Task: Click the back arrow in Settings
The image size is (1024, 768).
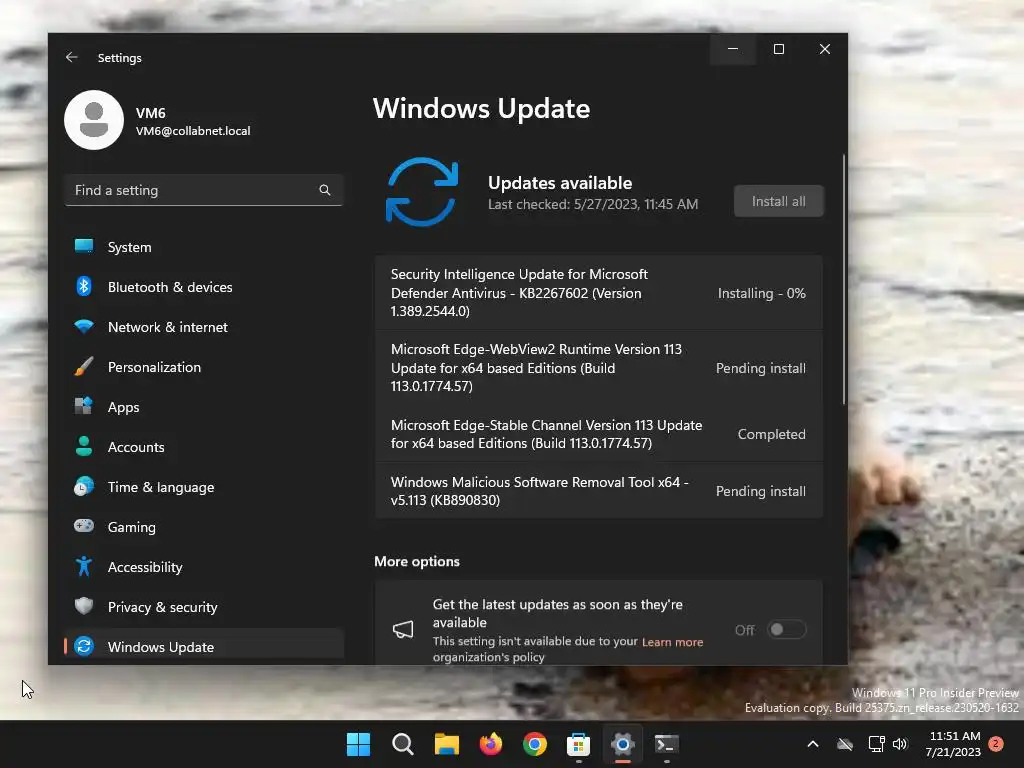Action: click(x=71, y=57)
